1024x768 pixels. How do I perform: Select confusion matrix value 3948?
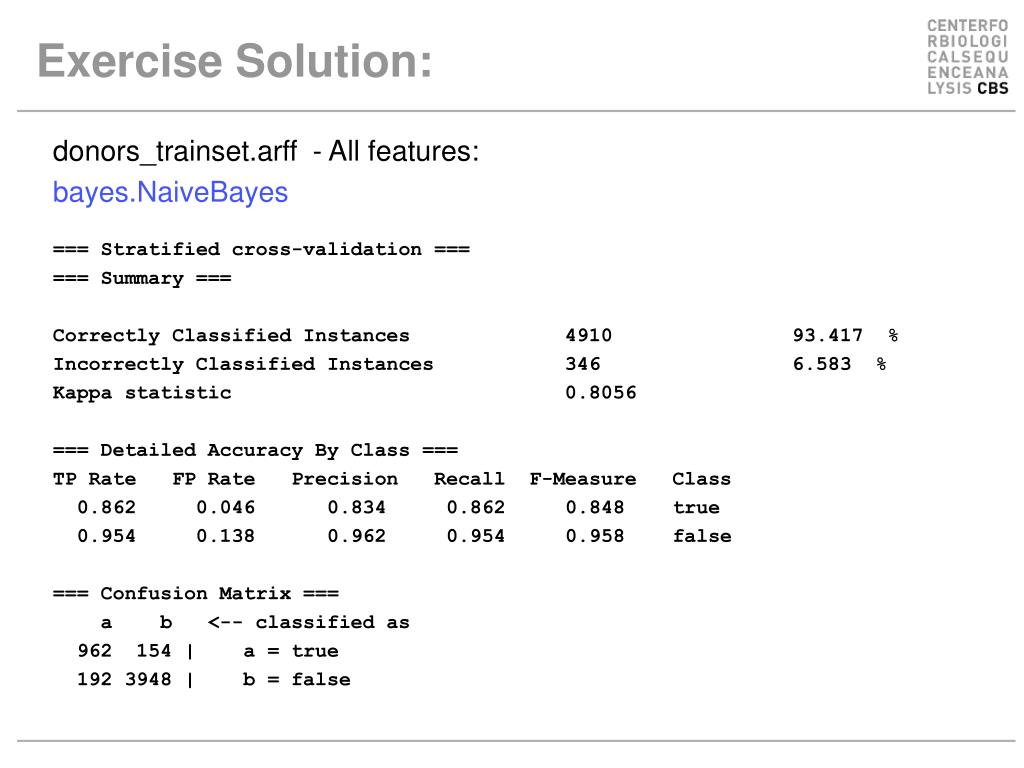pos(148,680)
